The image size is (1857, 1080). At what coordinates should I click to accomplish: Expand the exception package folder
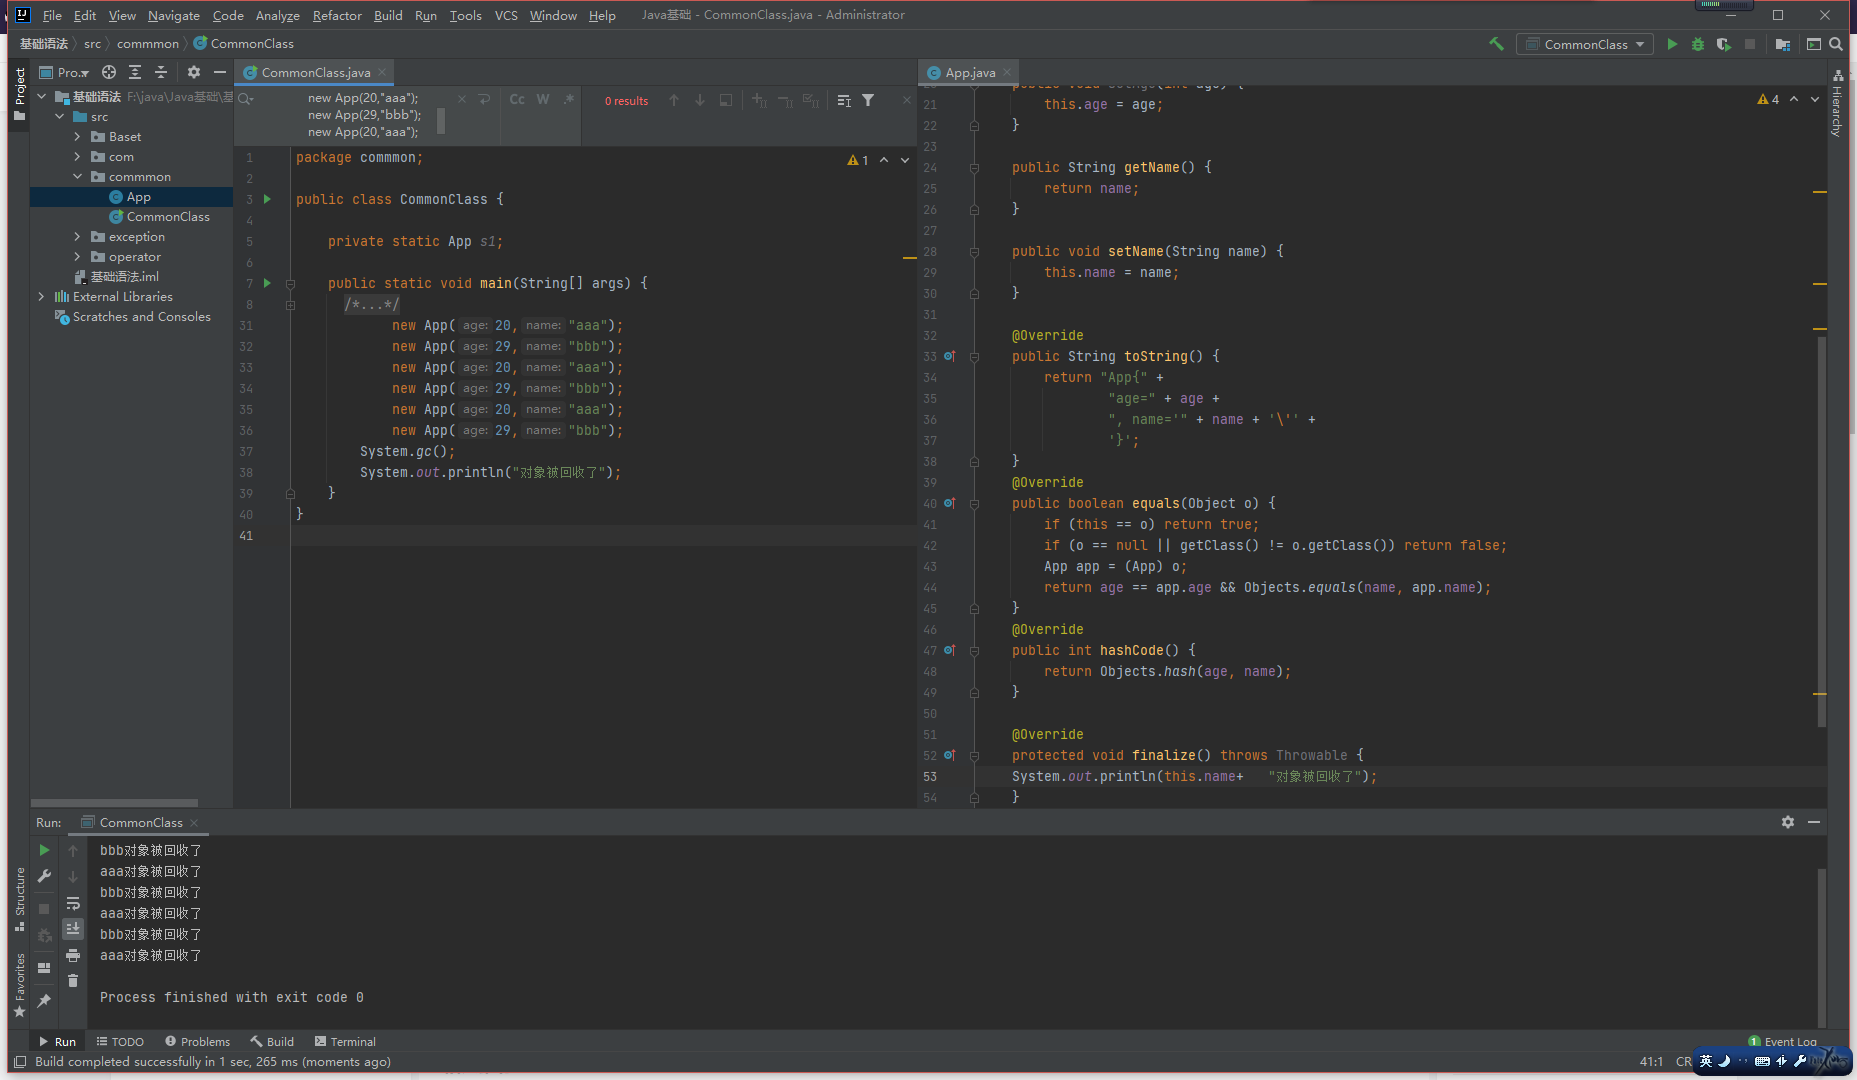(78, 237)
